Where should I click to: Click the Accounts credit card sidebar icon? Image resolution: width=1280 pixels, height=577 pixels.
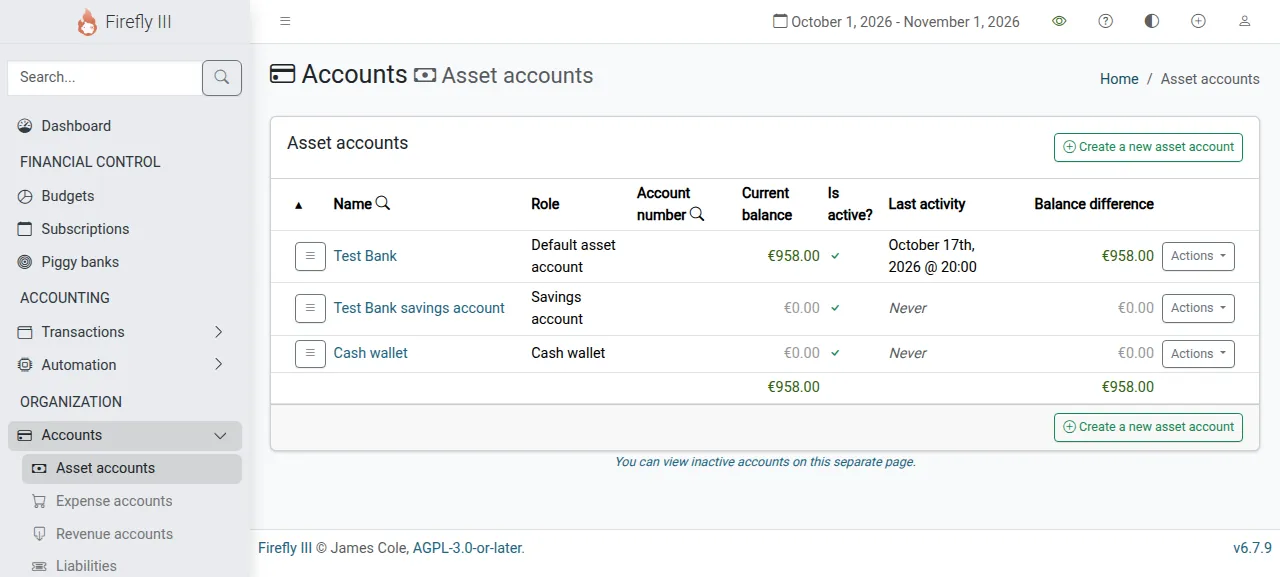(x=25, y=435)
